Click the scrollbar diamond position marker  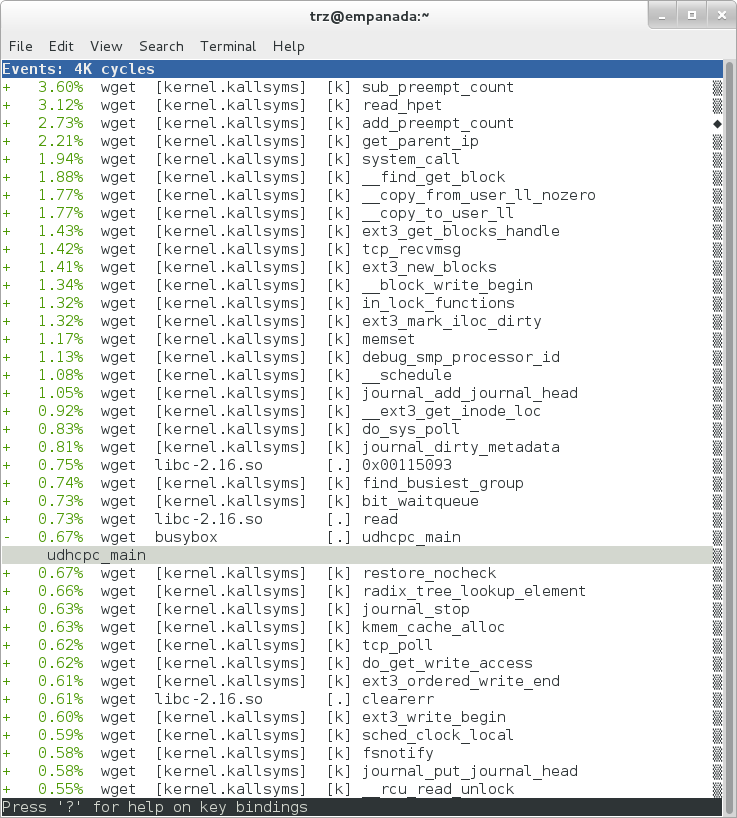[x=716, y=123]
